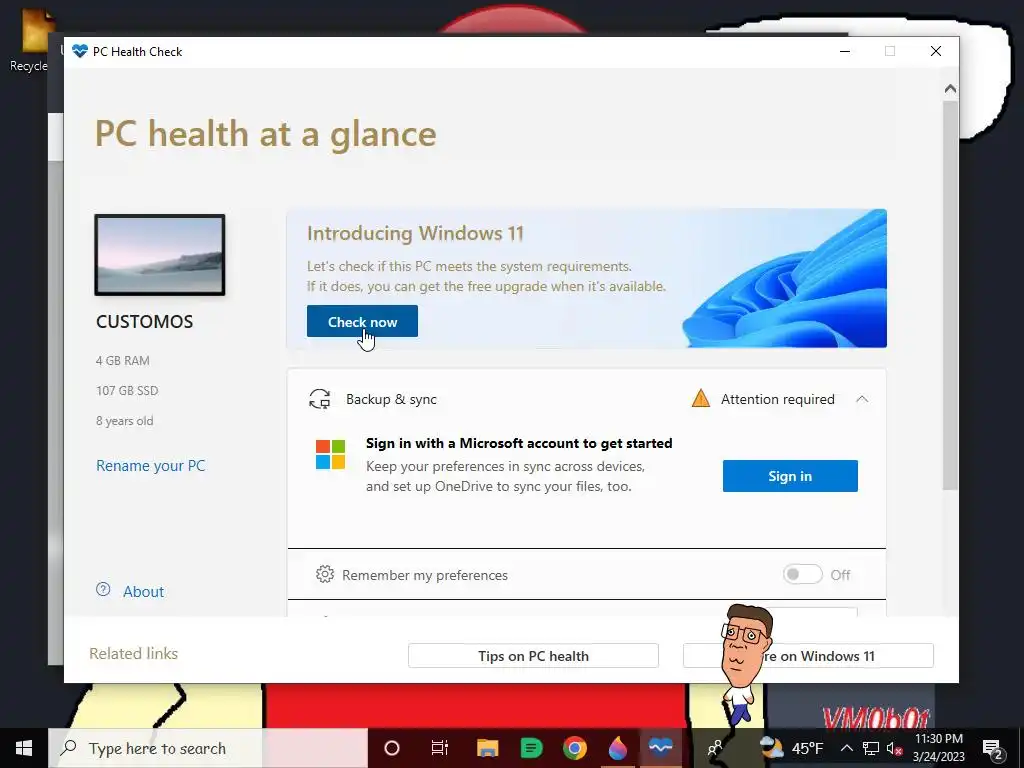Collapse the Backup & sync section
1024x768 pixels.
(x=862, y=399)
